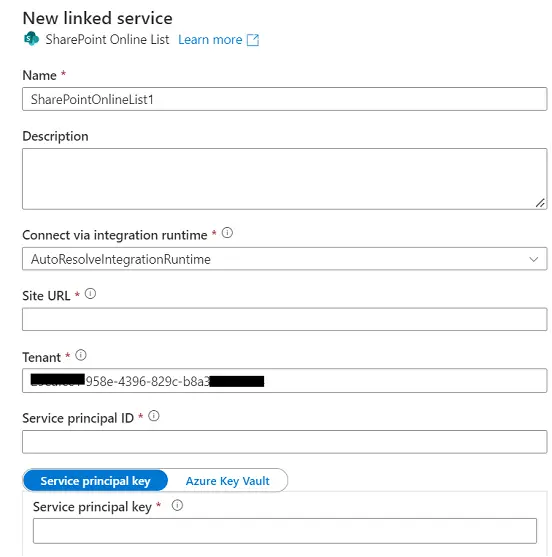
Task: Click the Service principal ID info icon
Action: [x=154, y=416]
